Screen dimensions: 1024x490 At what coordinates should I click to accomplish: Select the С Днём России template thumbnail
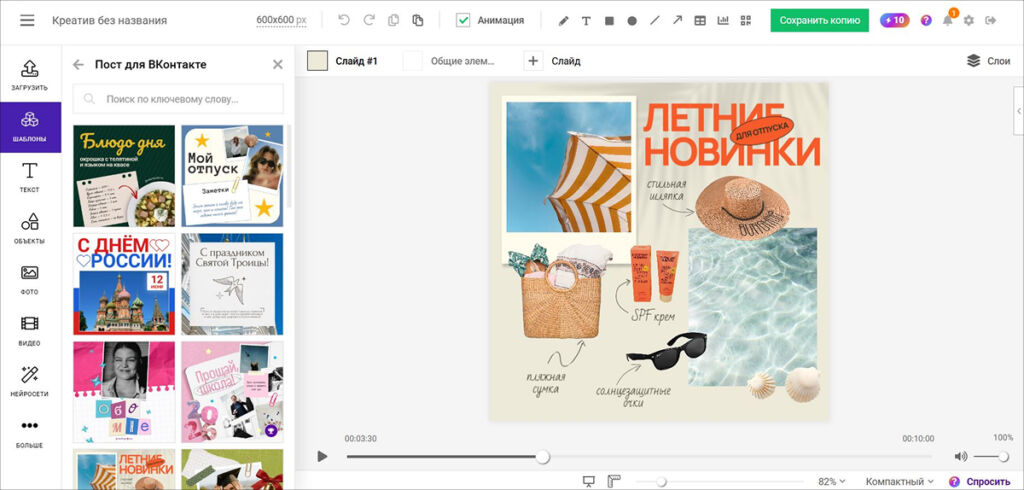[x=124, y=284]
